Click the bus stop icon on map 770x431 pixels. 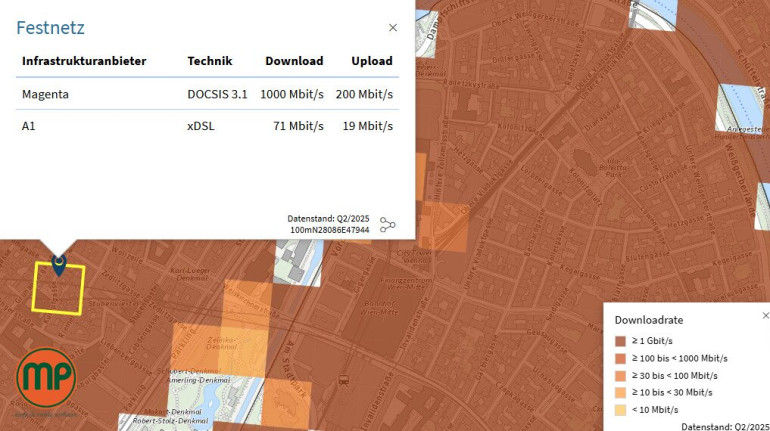tap(344, 380)
